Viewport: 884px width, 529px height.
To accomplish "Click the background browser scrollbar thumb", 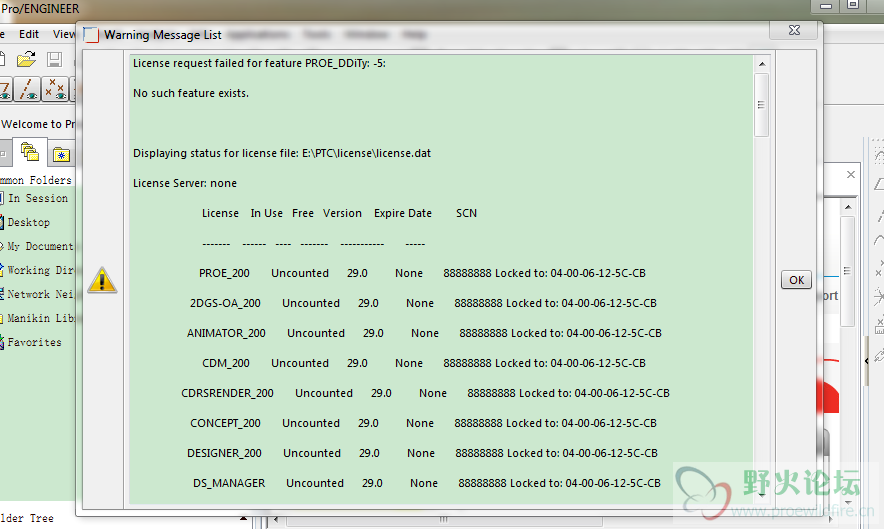I will click(847, 271).
